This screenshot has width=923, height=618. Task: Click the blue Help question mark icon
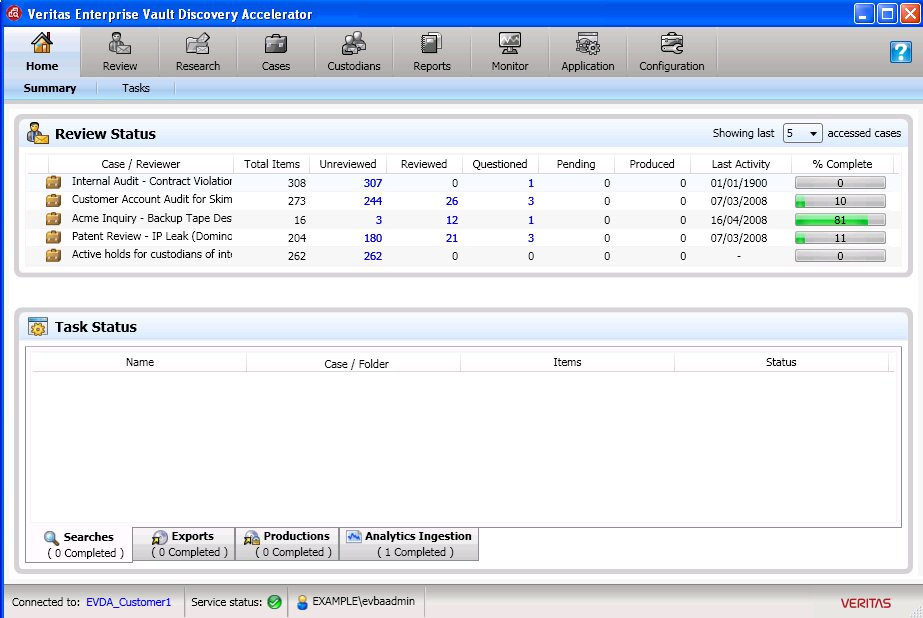tap(901, 52)
